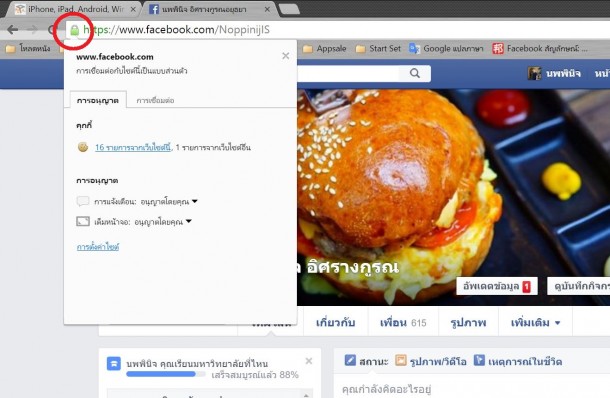
Task: Open the การตั้งค่าไซต์ site settings link
Action: [98, 247]
